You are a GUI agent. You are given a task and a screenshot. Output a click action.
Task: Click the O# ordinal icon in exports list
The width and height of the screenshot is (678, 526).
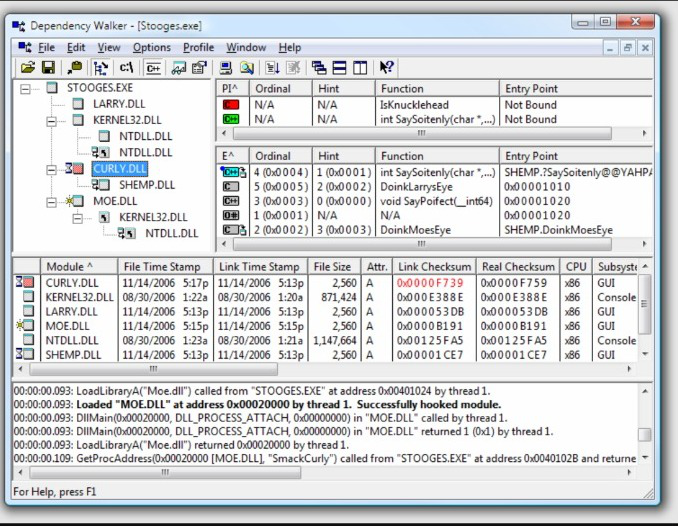pos(230,215)
